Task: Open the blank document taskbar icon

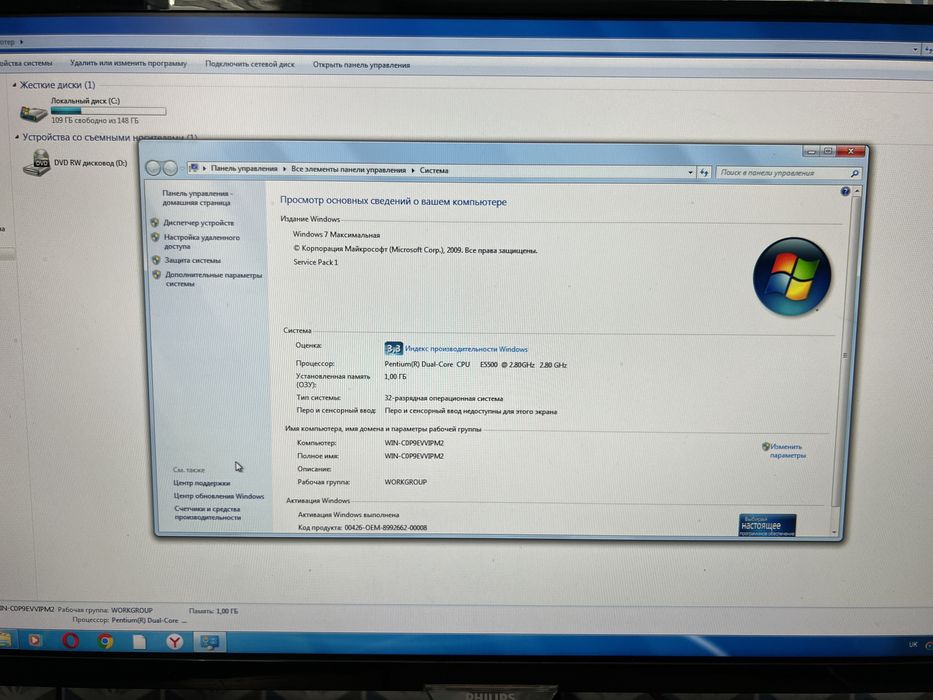Action: [139, 642]
